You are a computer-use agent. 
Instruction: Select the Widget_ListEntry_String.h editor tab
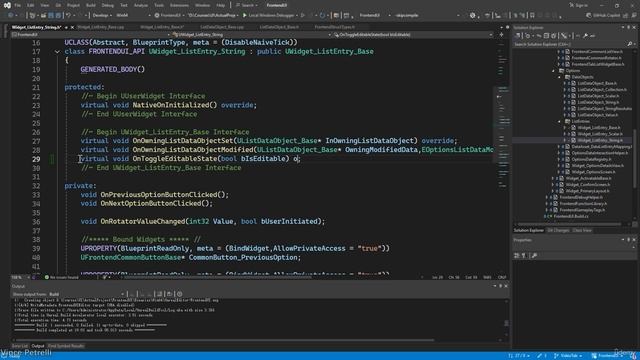tap(36, 27)
